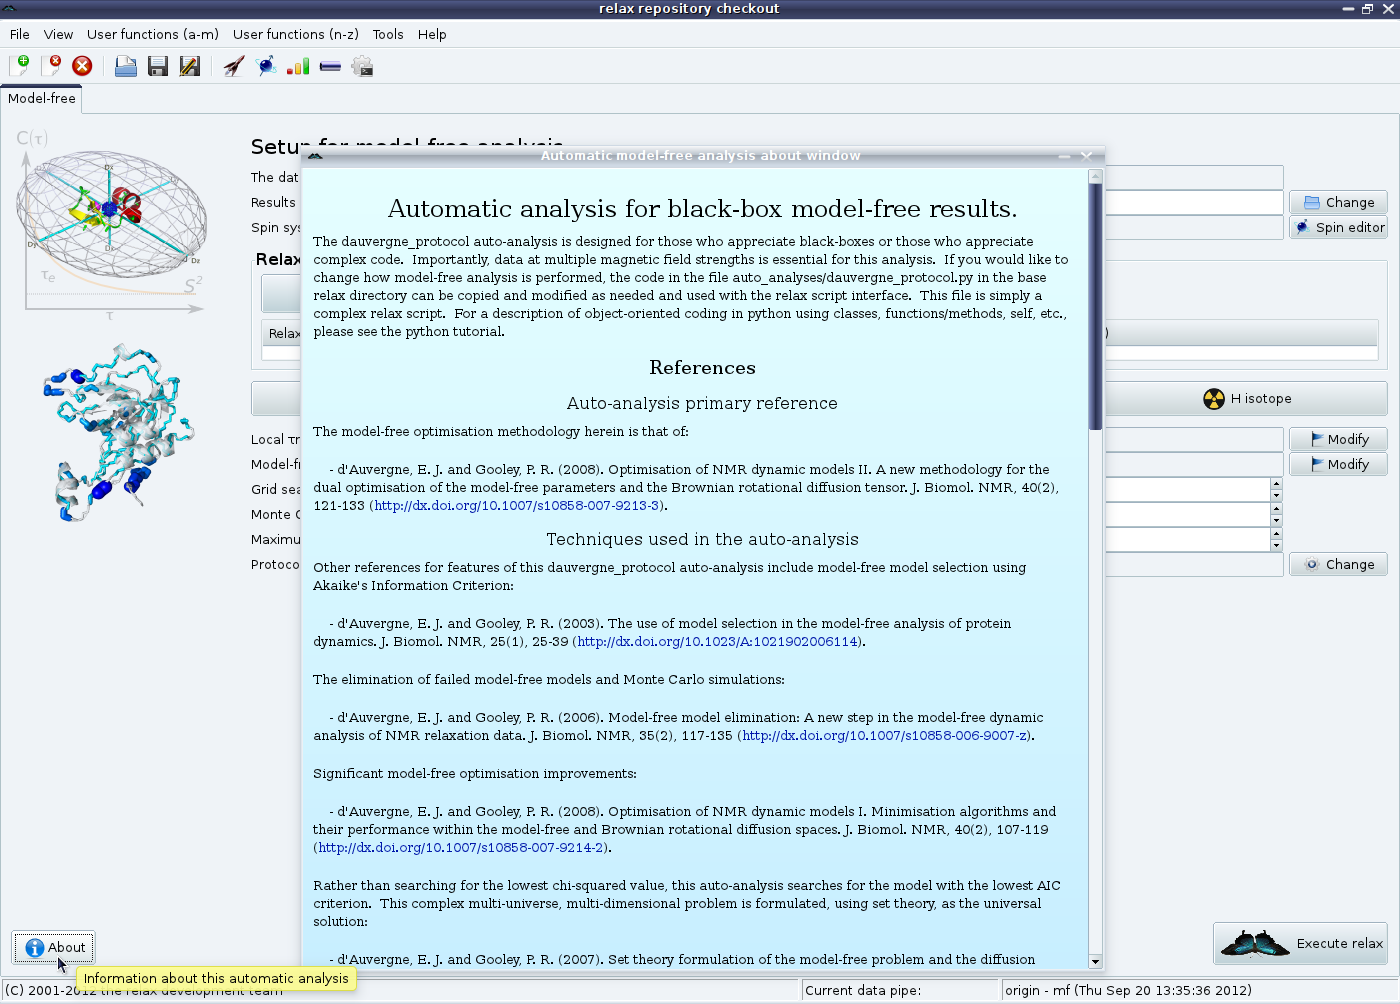1400x1004 pixels.
Task: Open the relax prompt gear icon
Action: click(362, 66)
